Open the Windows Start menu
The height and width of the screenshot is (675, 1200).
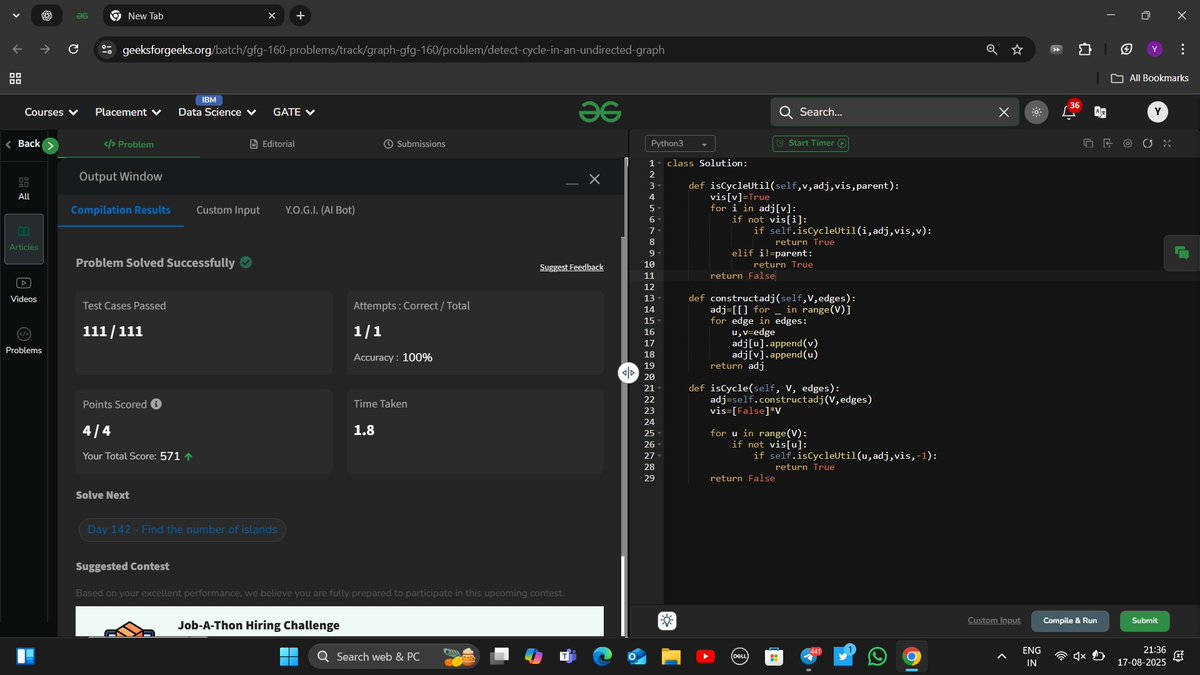point(289,656)
